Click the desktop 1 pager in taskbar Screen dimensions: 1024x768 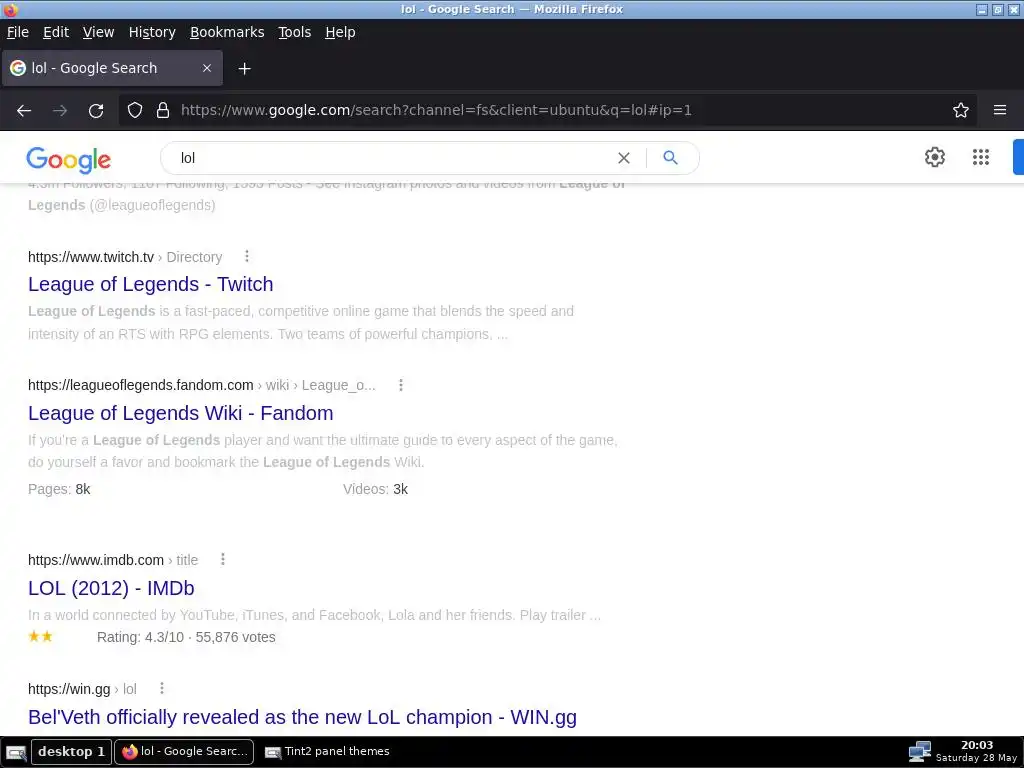click(x=71, y=751)
